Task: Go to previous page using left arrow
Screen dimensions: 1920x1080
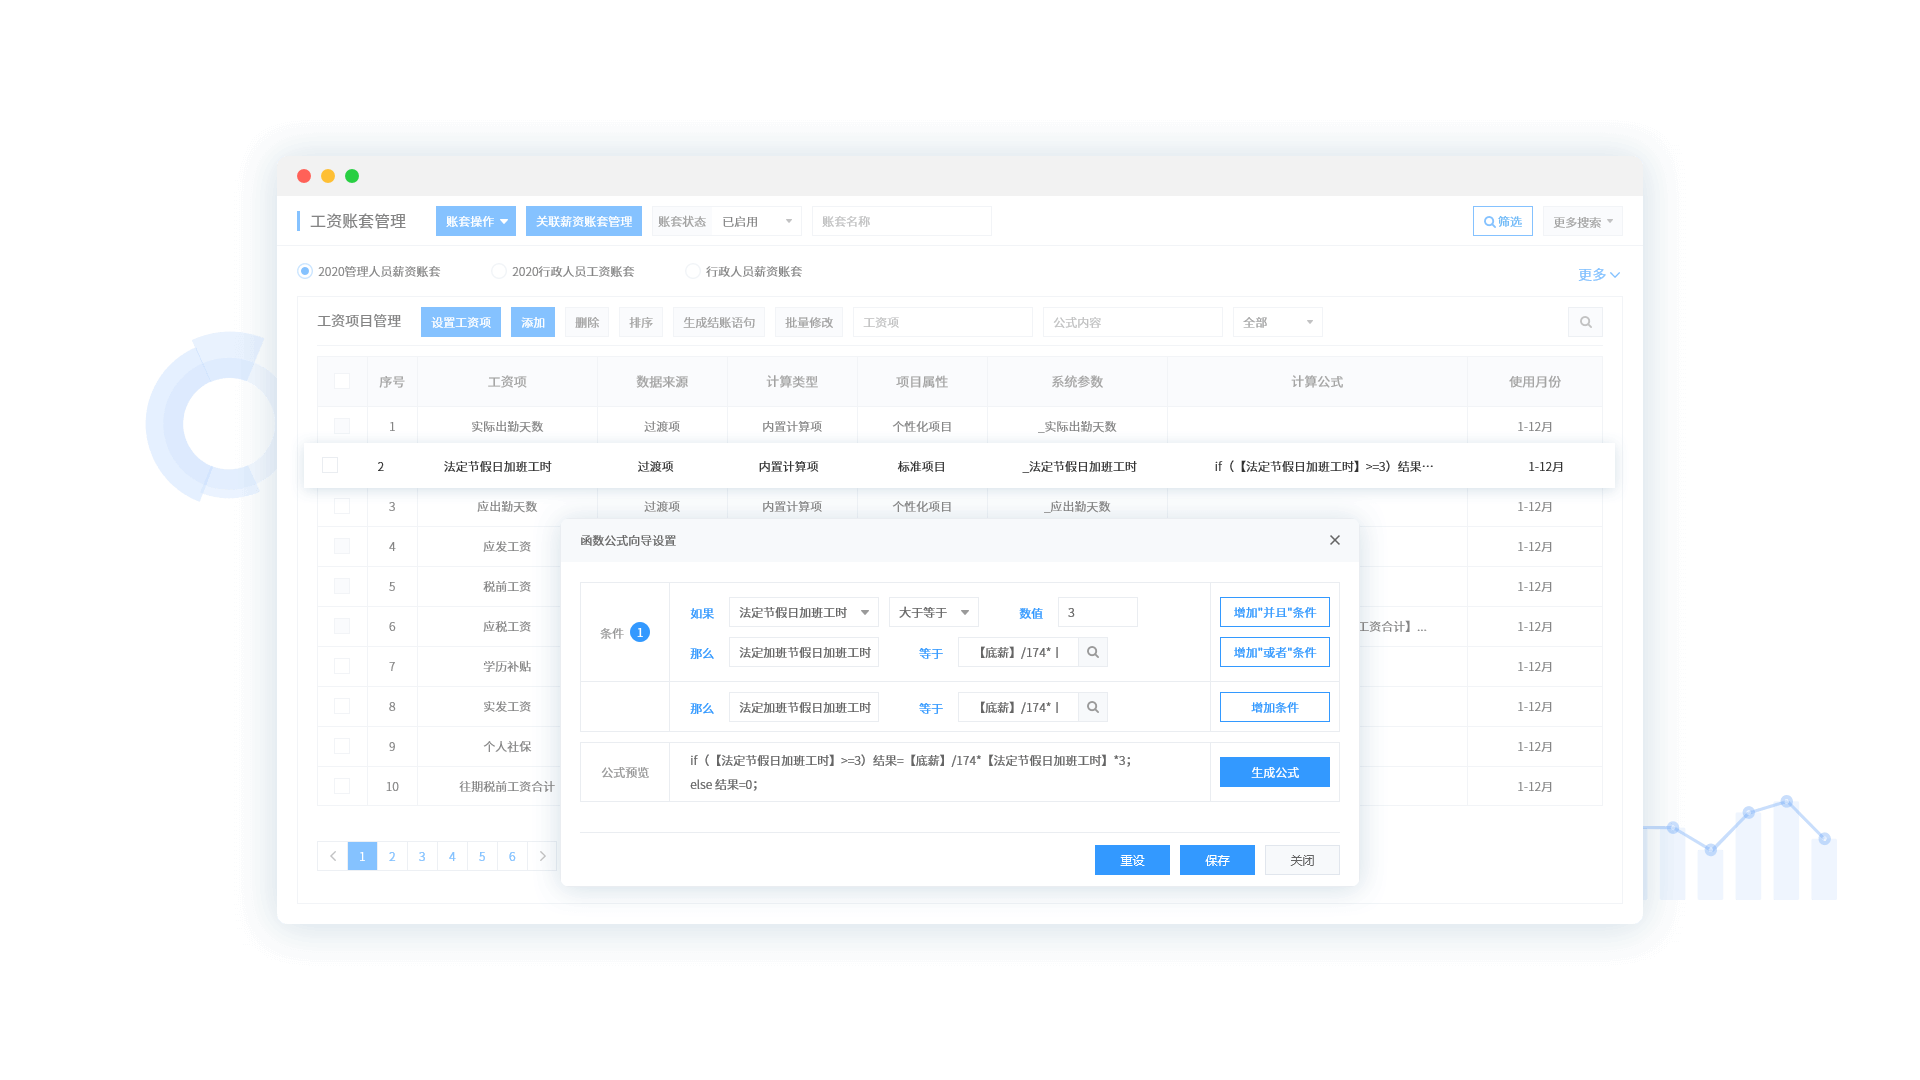Action: click(x=333, y=856)
